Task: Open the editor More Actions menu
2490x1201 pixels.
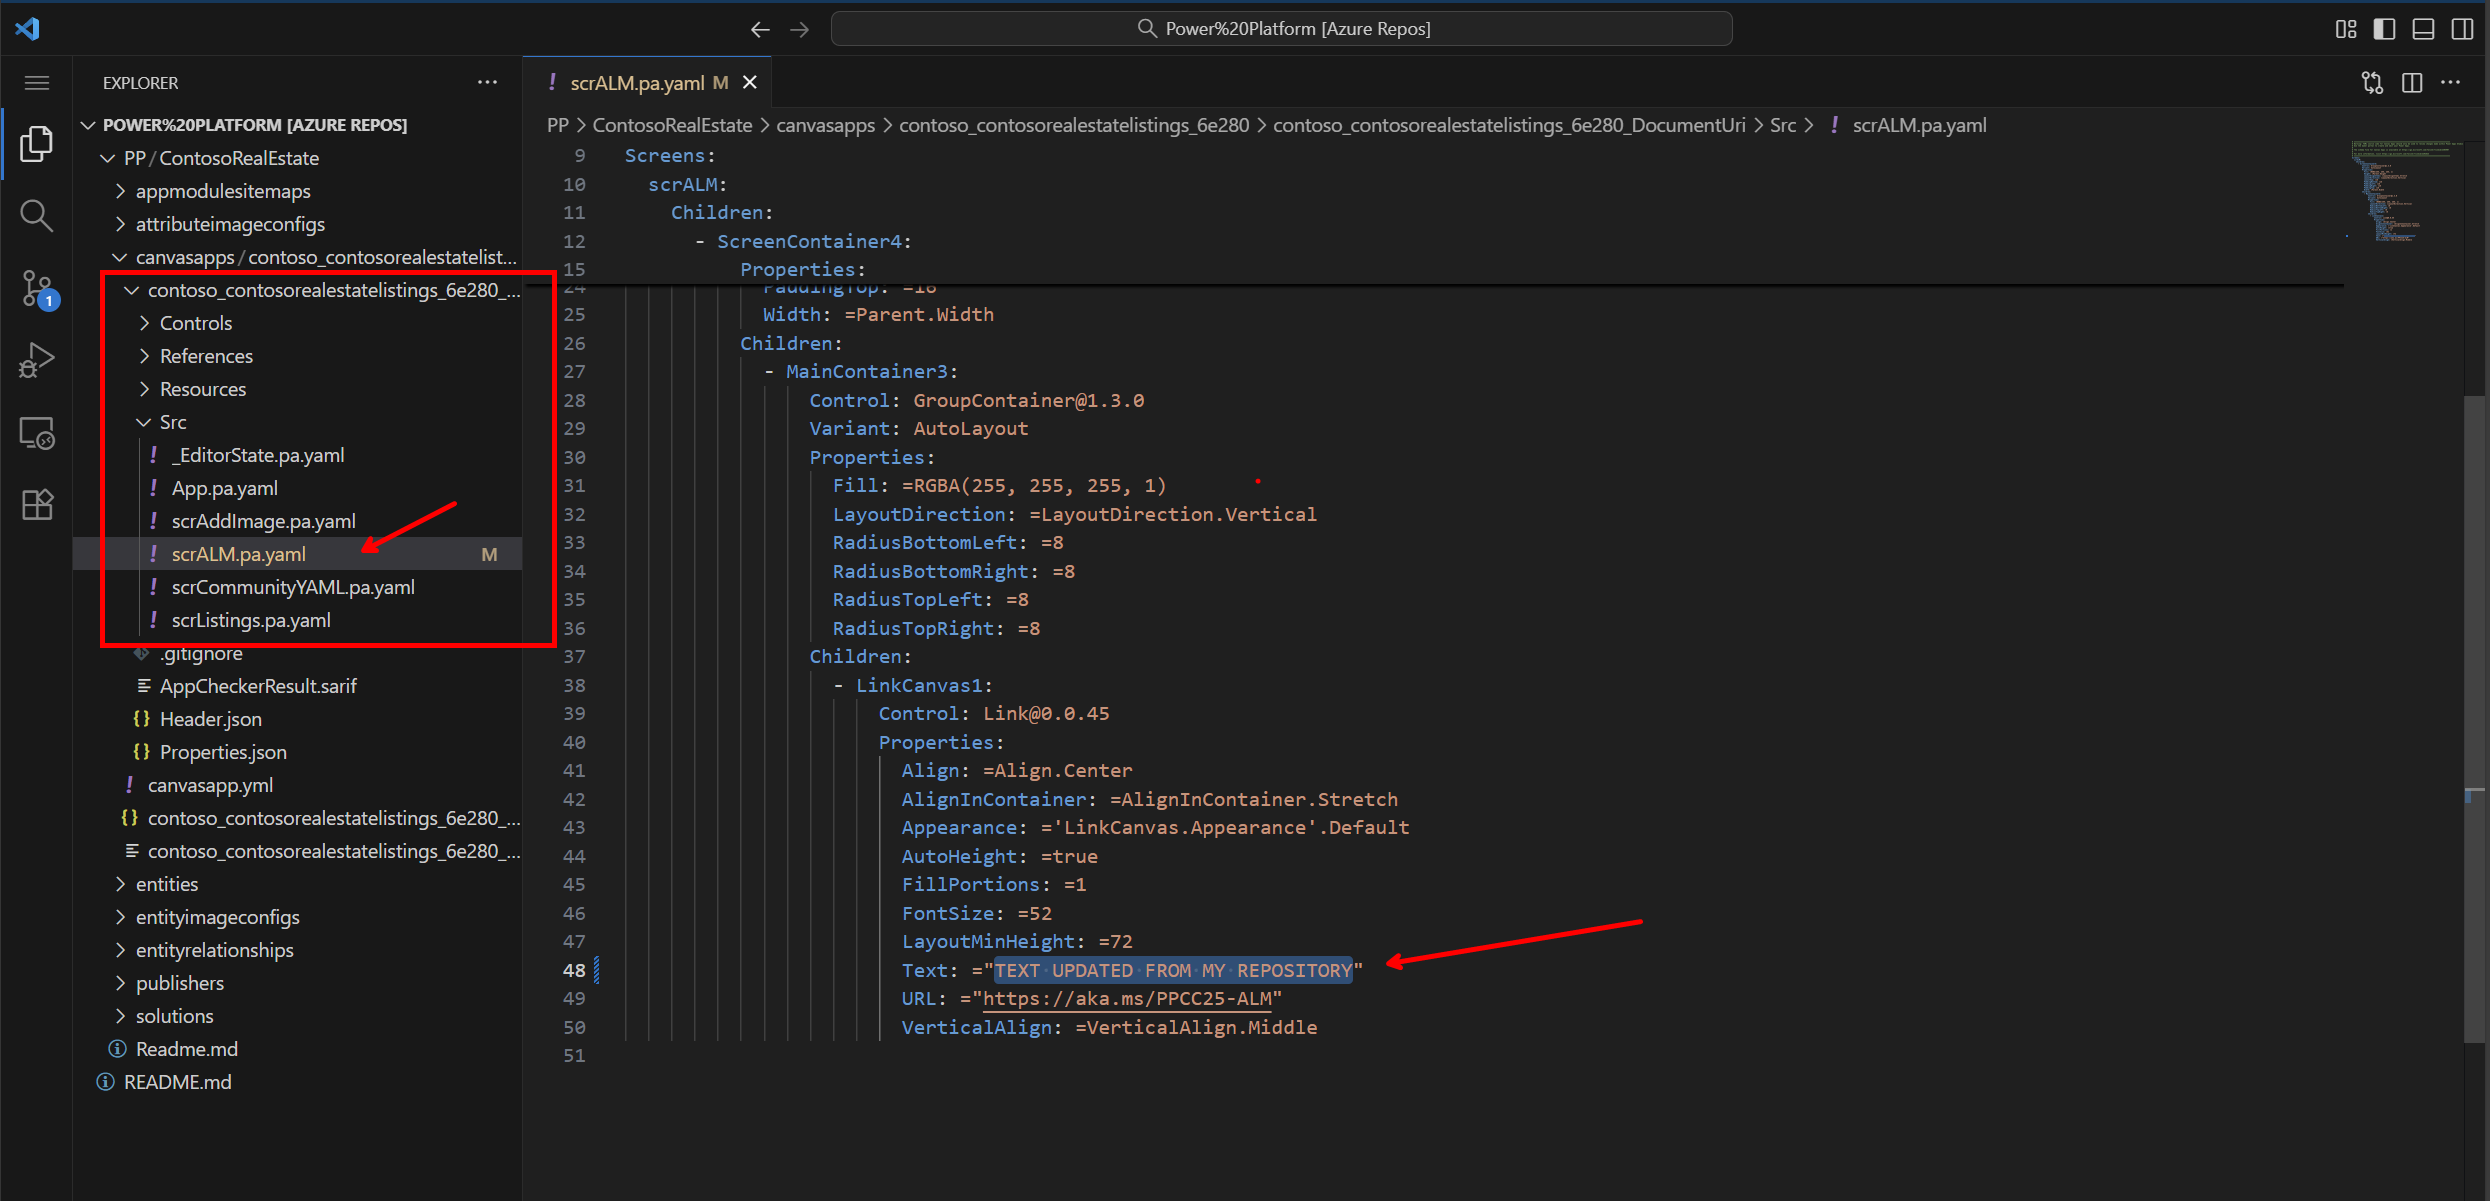Action: [2452, 82]
